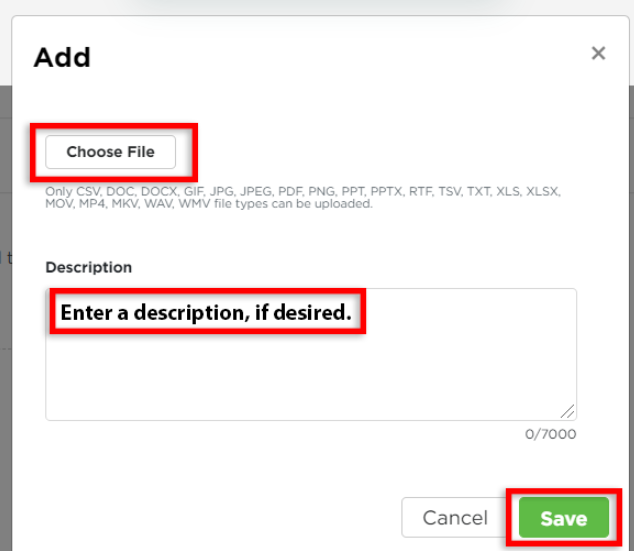Click the allowed file types hint text
This screenshot has height=551, width=634.
[303, 197]
